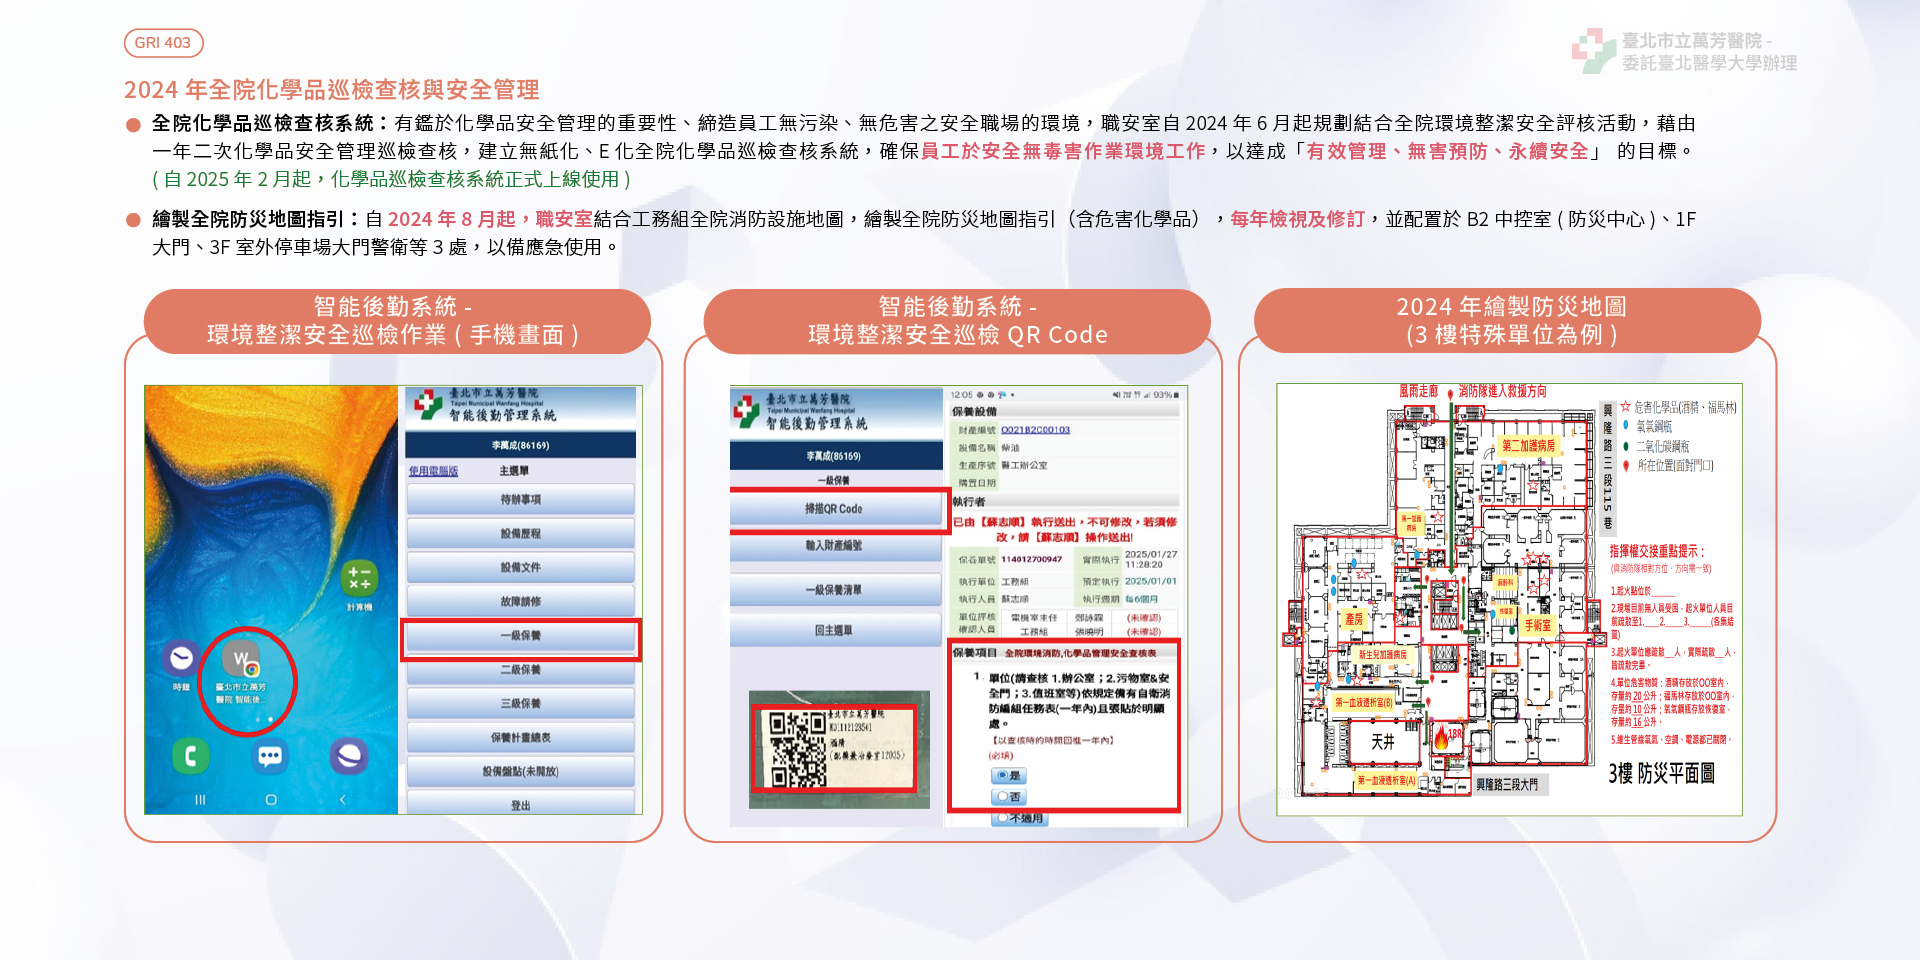This screenshot has height=960, width=1920.
Task: Click 環境整潔安全巡檢 QR Code card header
Action: point(957,321)
